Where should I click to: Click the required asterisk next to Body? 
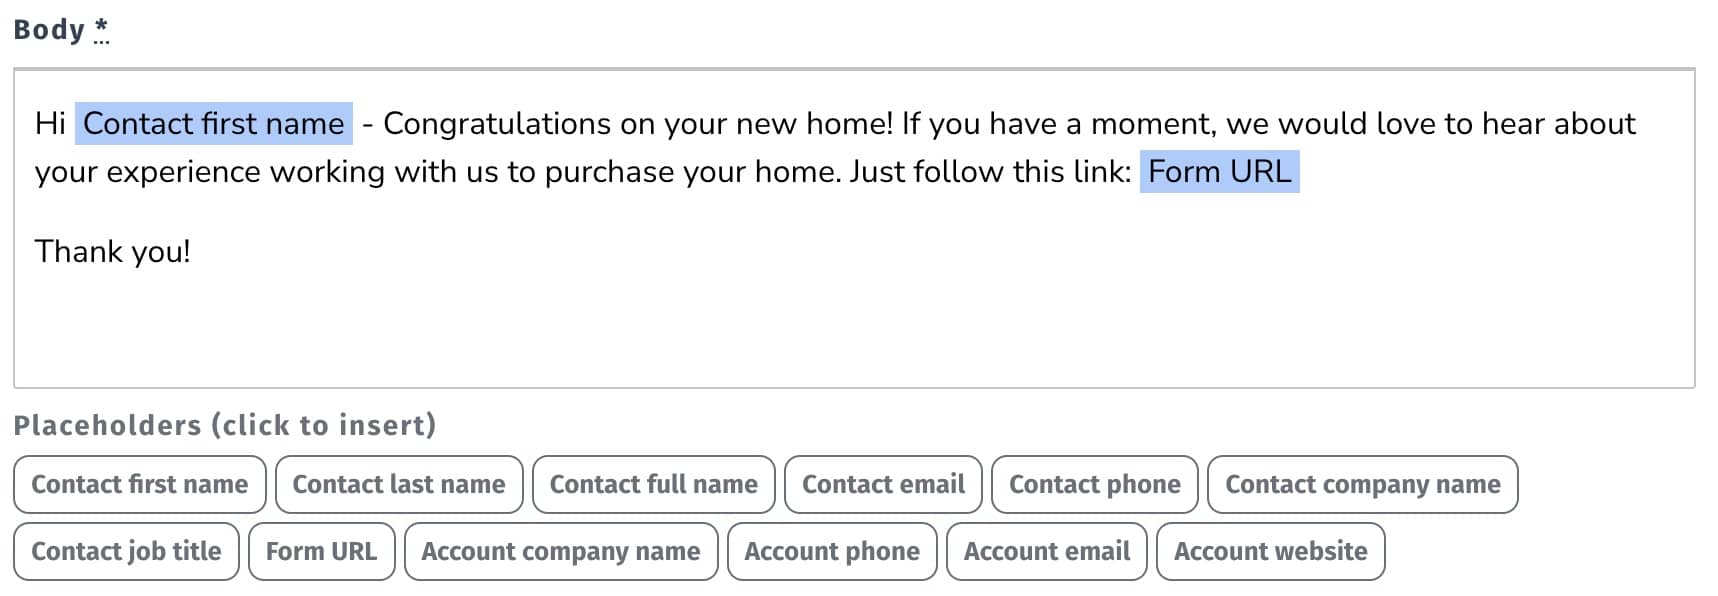[x=101, y=30]
